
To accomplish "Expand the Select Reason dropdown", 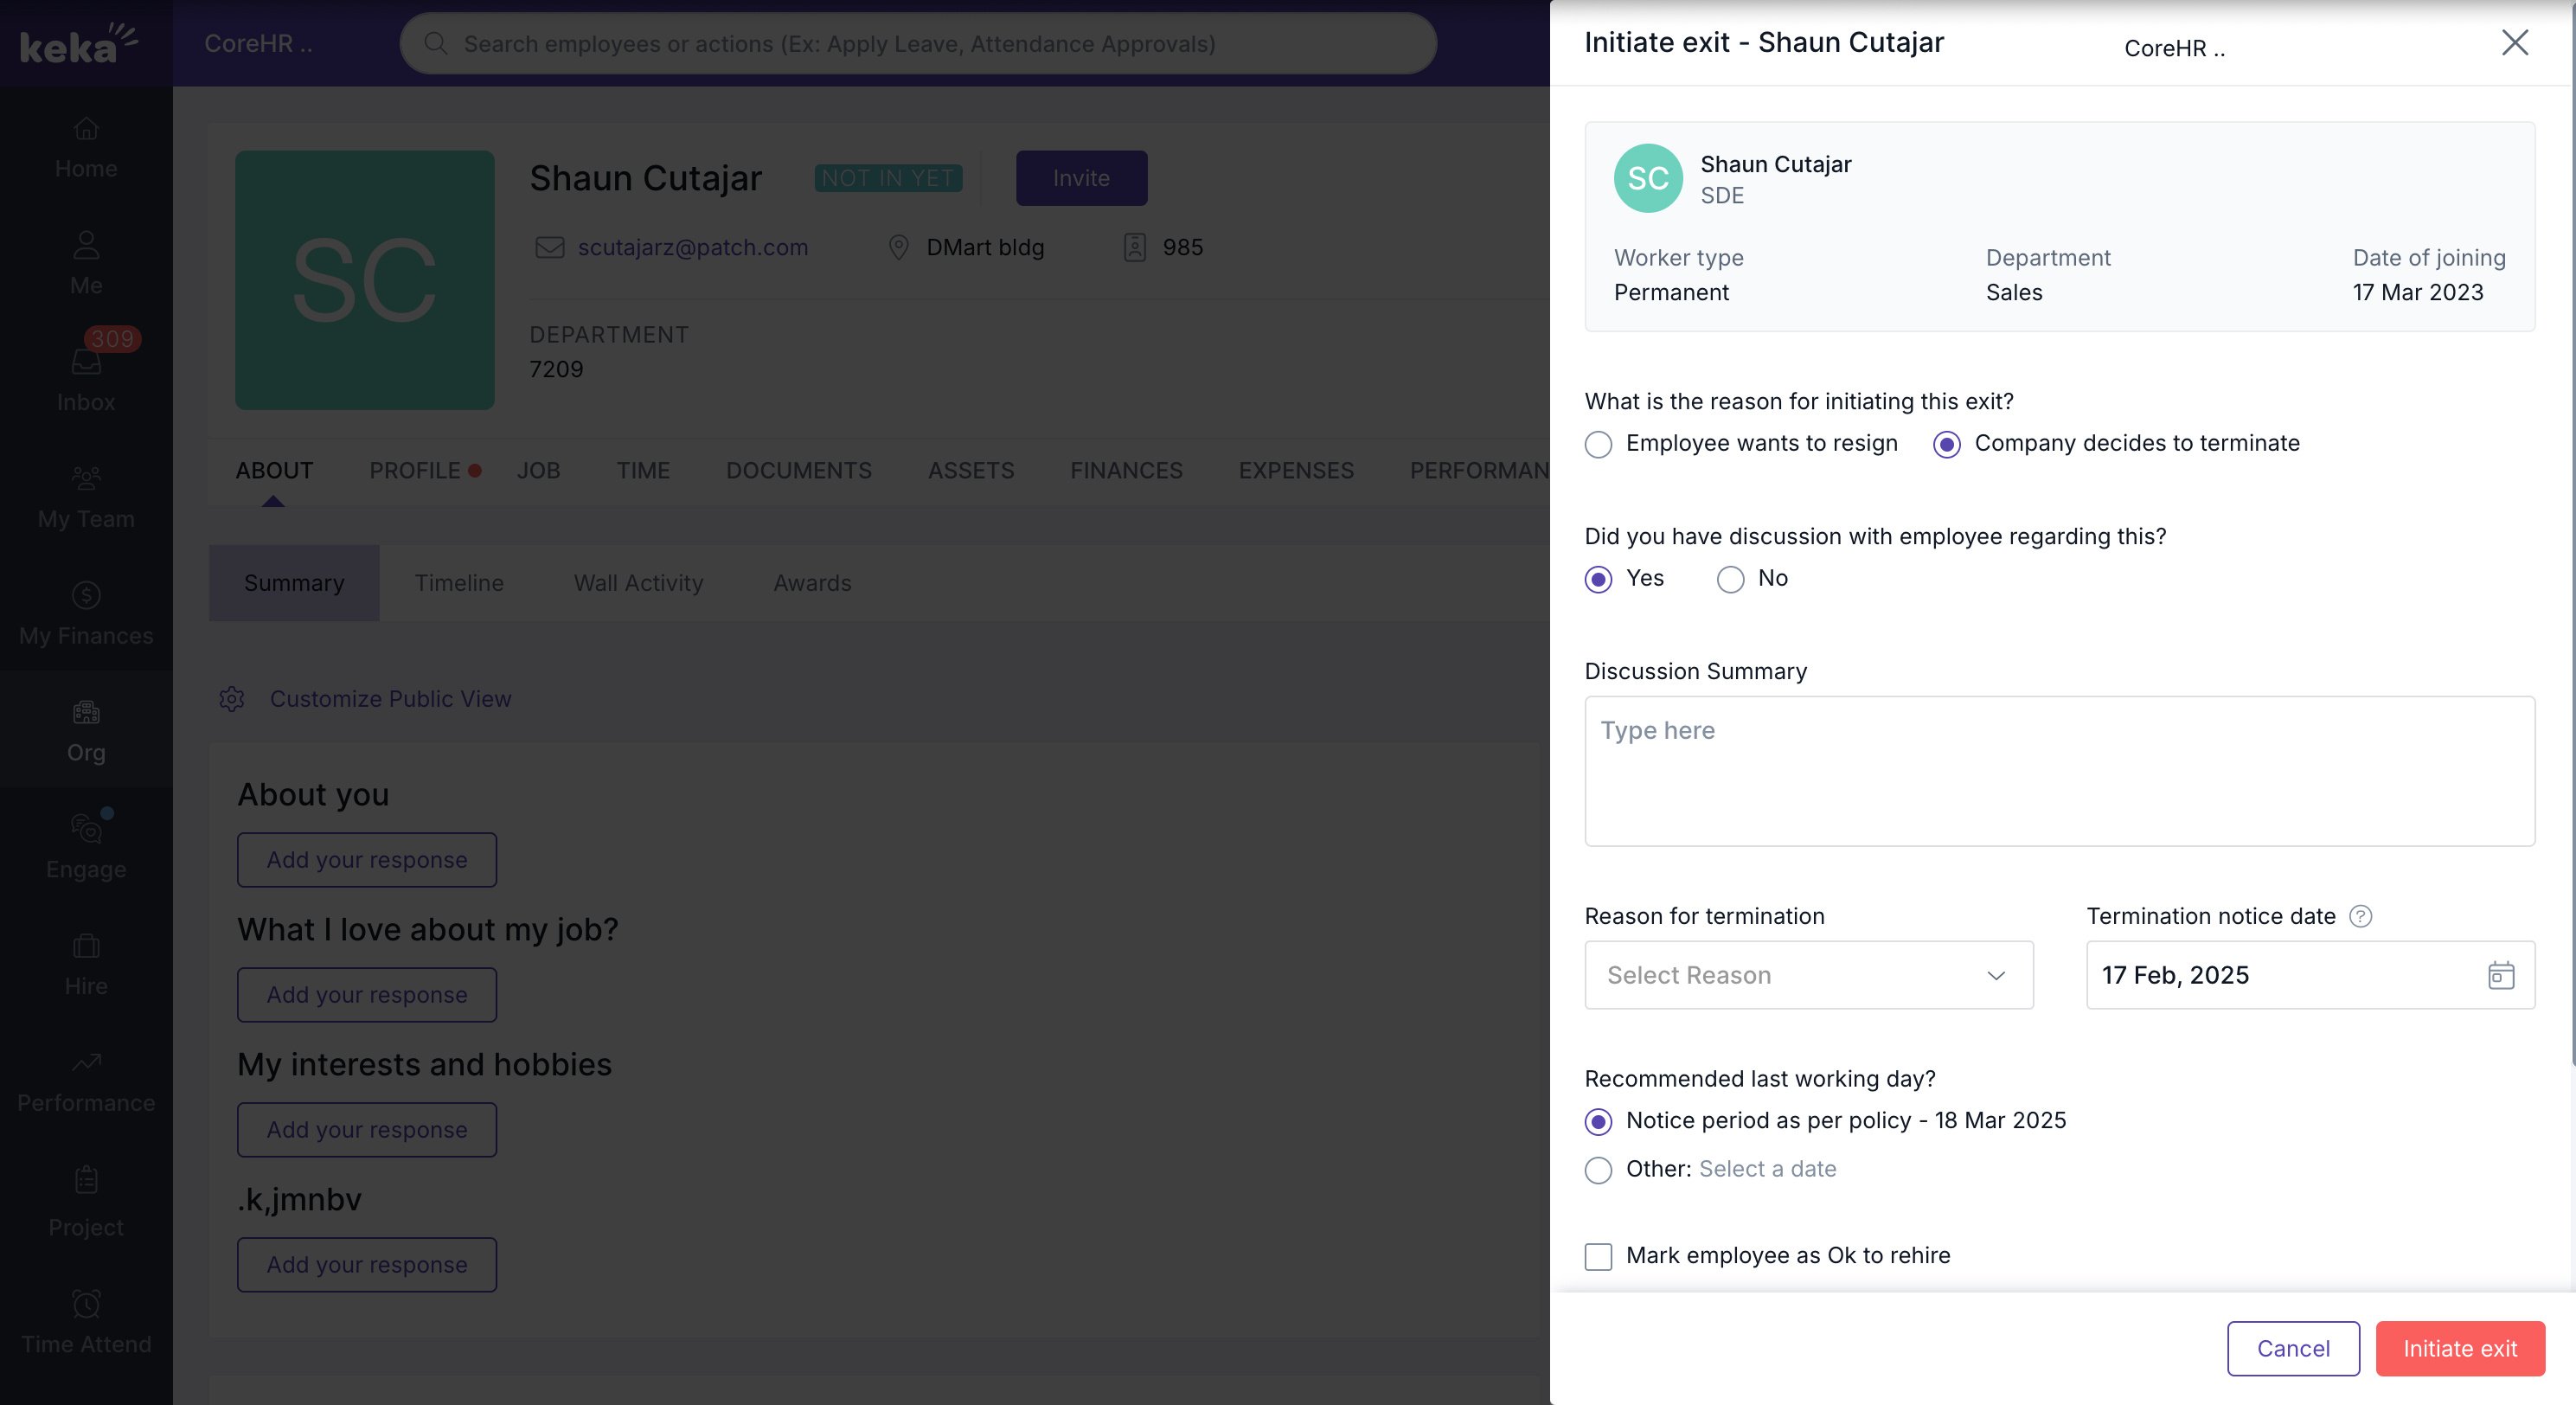I will click(x=1808, y=975).
